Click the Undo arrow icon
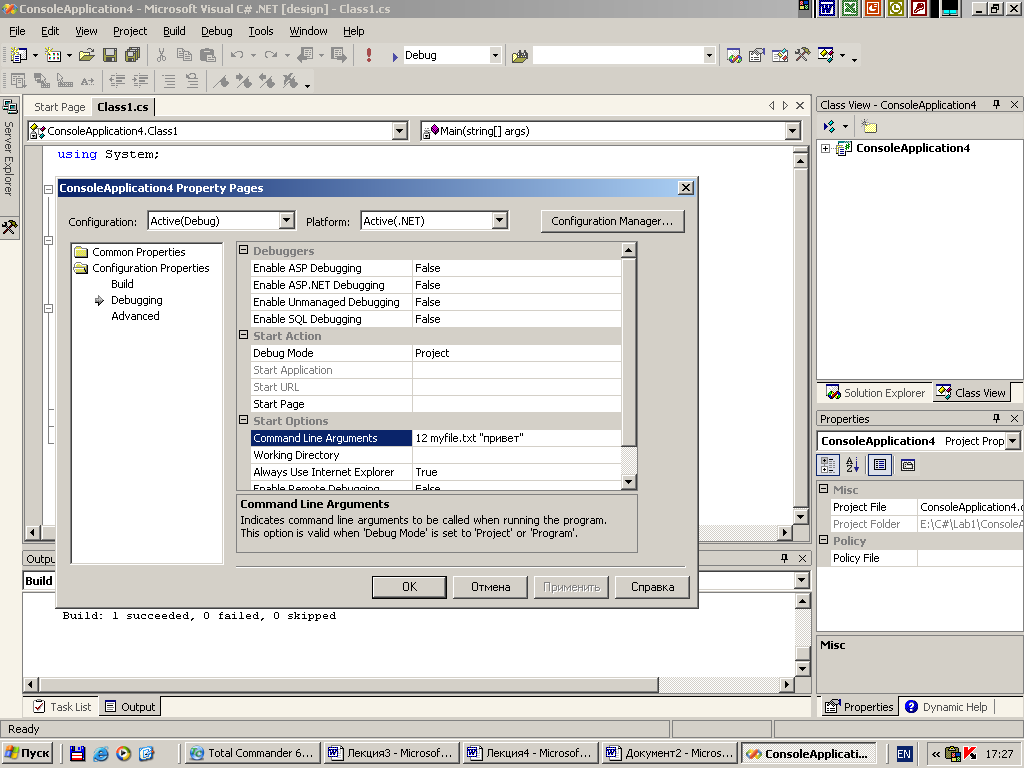The image size is (1024, 768). (x=237, y=56)
